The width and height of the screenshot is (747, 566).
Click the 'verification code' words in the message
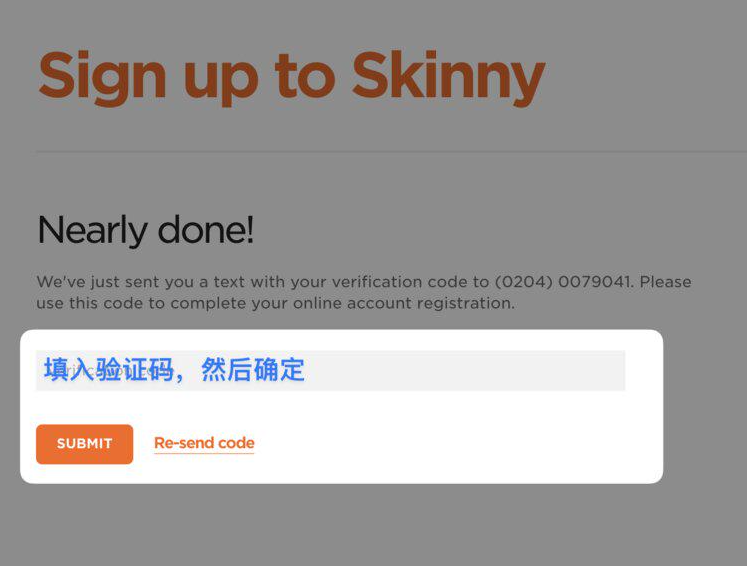(400, 282)
